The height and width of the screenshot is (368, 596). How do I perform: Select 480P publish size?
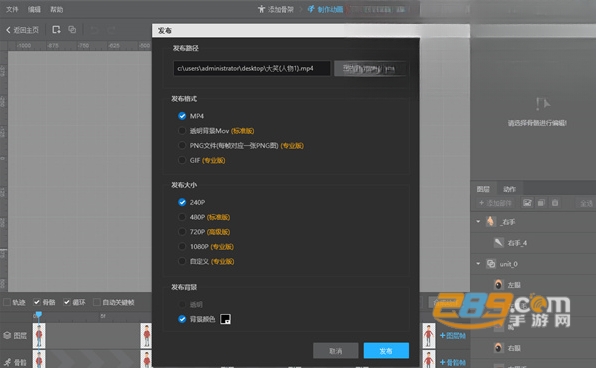pyautogui.click(x=182, y=217)
